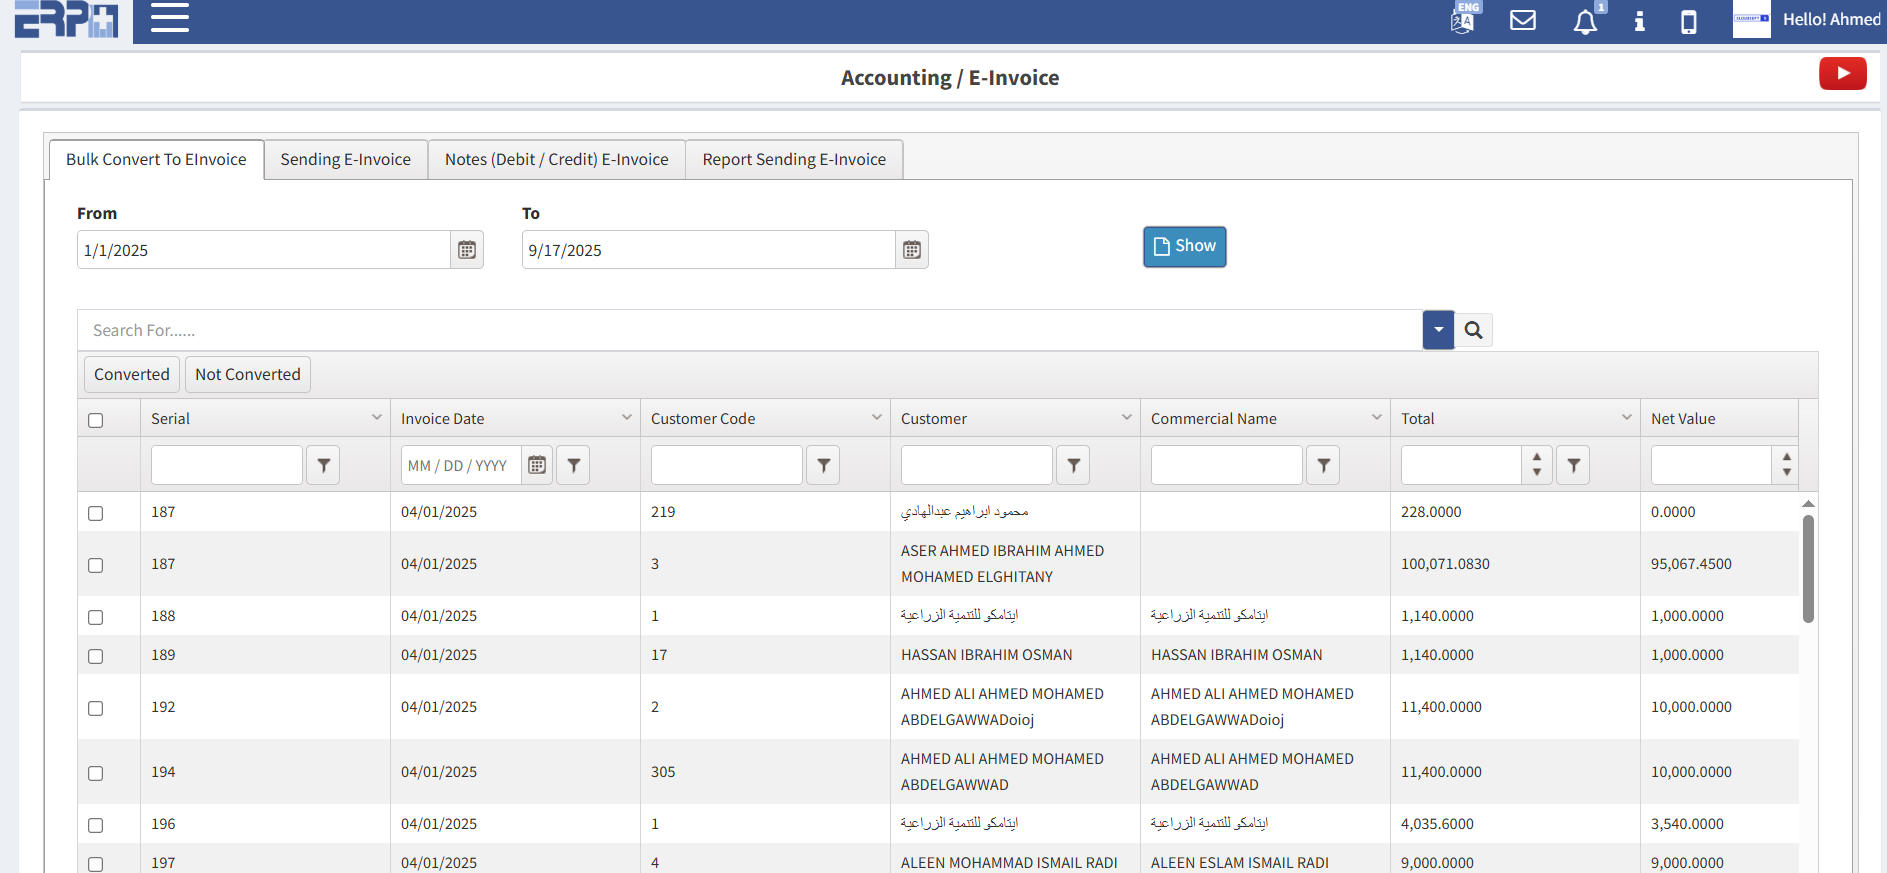Open the Report Sending E-Invoice tab

(794, 160)
